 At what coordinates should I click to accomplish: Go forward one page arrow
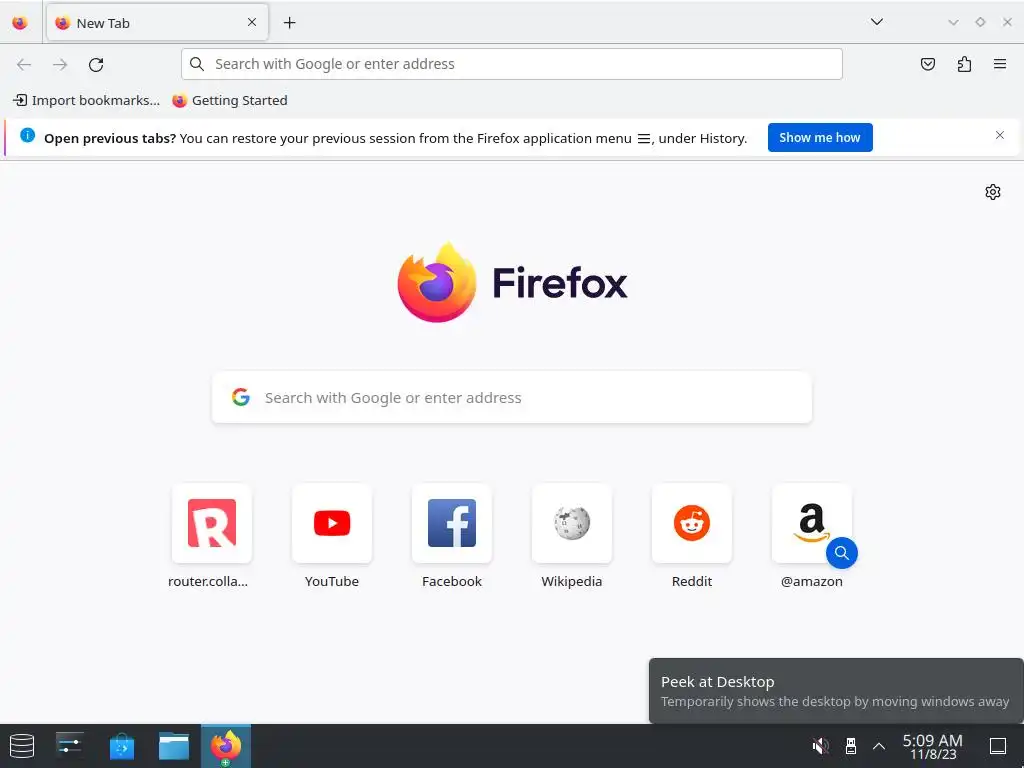(x=60, y=64)
